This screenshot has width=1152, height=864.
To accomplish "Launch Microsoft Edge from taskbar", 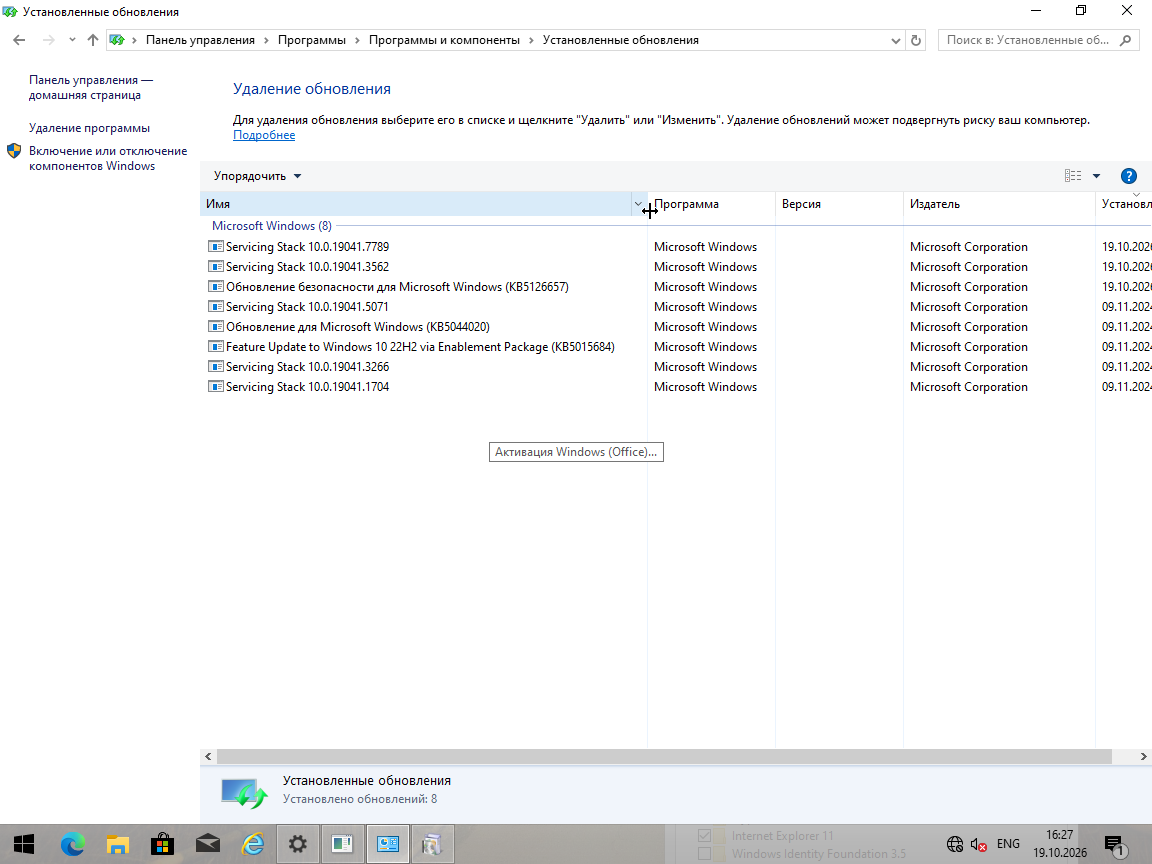I will click(x=72, y=844).
